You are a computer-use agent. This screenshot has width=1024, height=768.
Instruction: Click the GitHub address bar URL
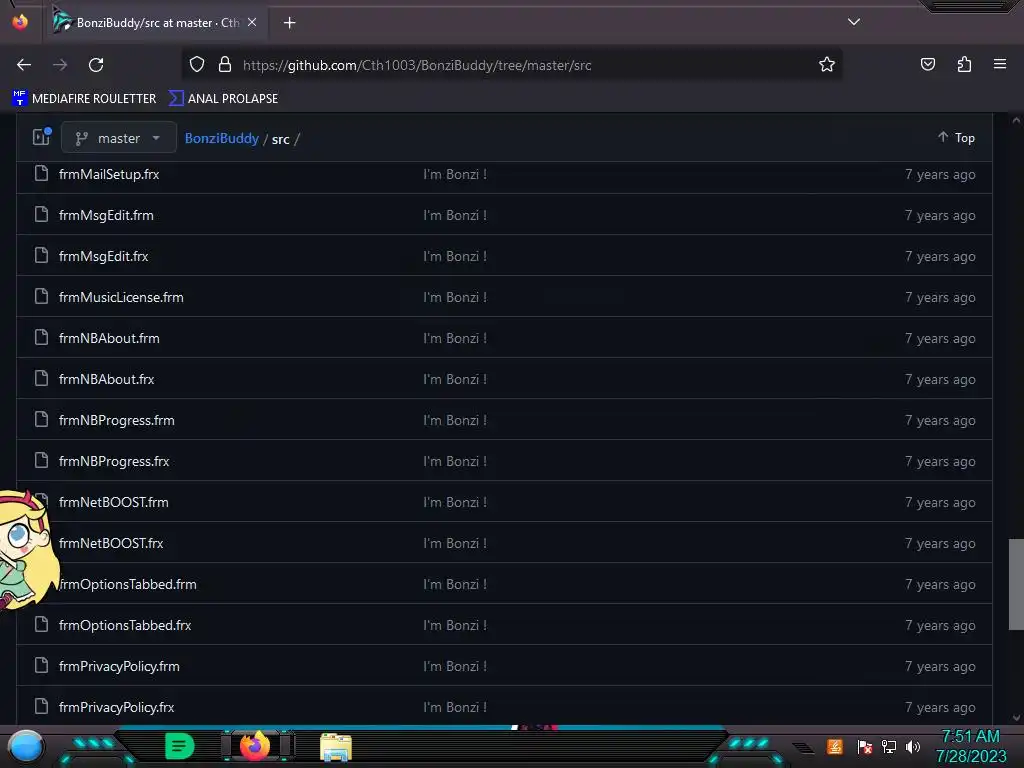pyautogui.click(x=417, y=65)
